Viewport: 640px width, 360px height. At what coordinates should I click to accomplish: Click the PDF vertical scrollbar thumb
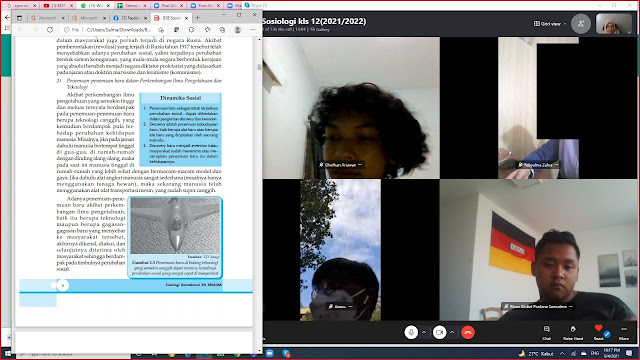tap(259, 67)
